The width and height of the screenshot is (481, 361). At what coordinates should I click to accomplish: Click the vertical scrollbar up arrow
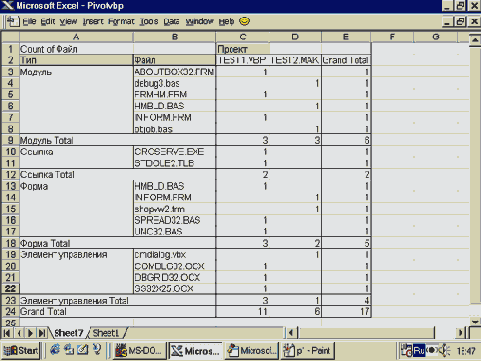tap(475, 40)
